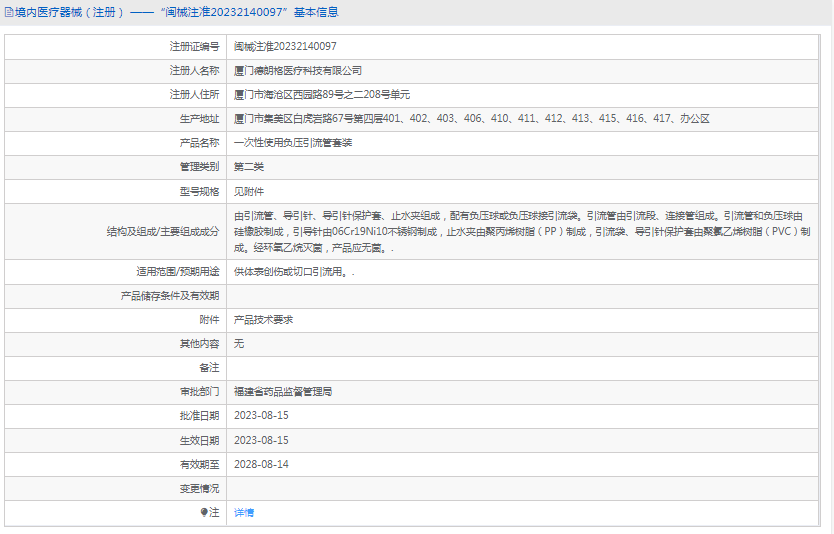Click the 生产地址 label
Screen dimensions: 834x534
(x=199, y=119)
